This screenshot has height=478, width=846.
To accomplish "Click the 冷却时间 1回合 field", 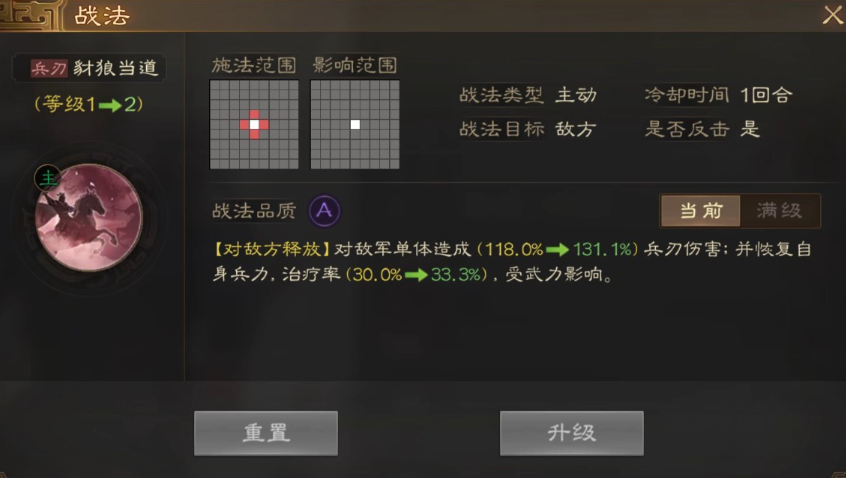I will [719, 95].
